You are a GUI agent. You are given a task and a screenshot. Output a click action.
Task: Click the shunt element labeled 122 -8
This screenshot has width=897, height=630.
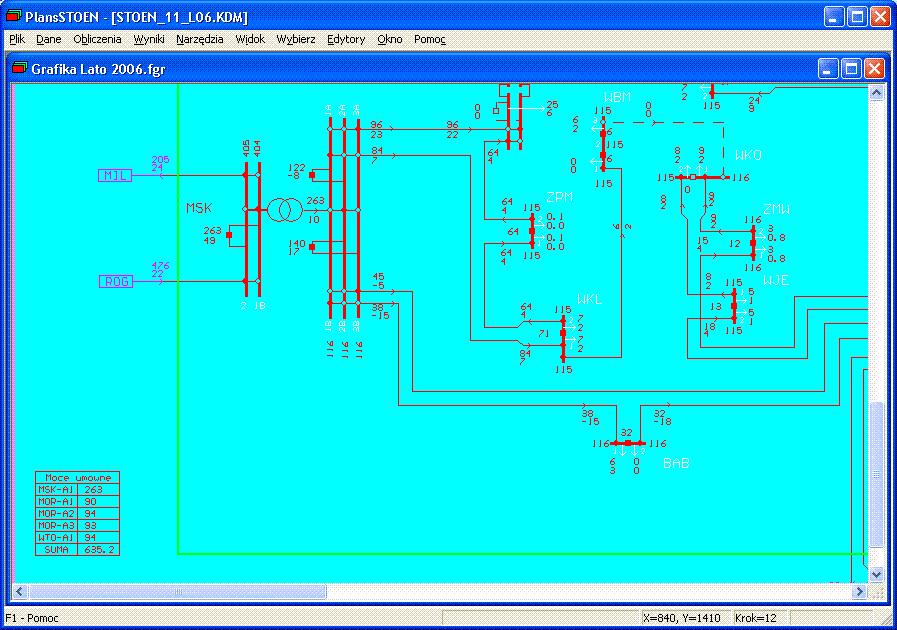pos(312,175)
